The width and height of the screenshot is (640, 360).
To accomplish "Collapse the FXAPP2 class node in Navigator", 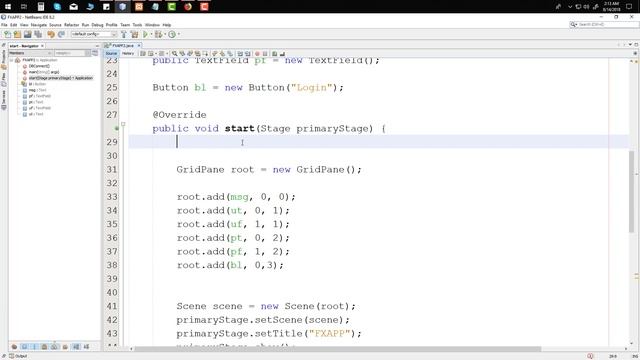I will (11, 60).
